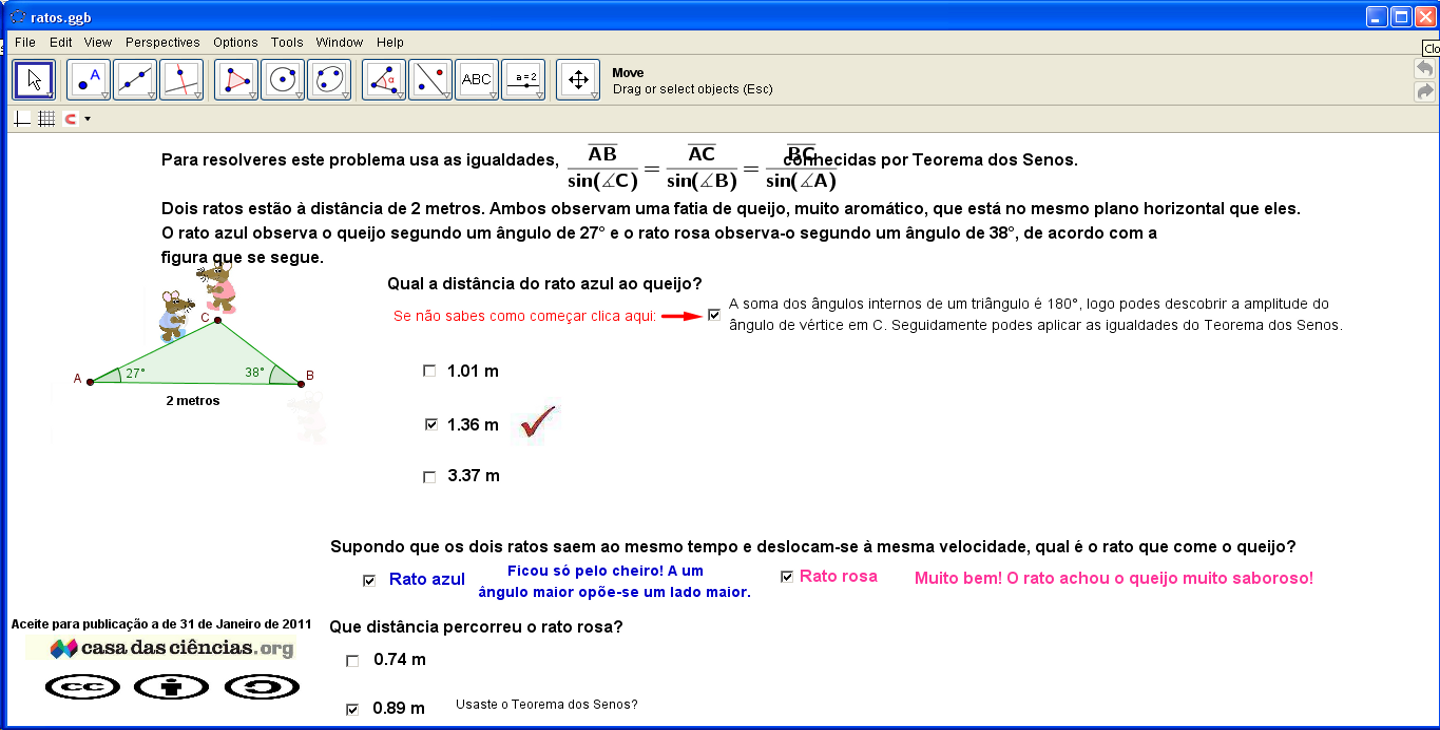Click the red "Se não sabes como começar" text
Image resolution: width=1440 pixels, height=730 pixels.
tap(525, 316)
